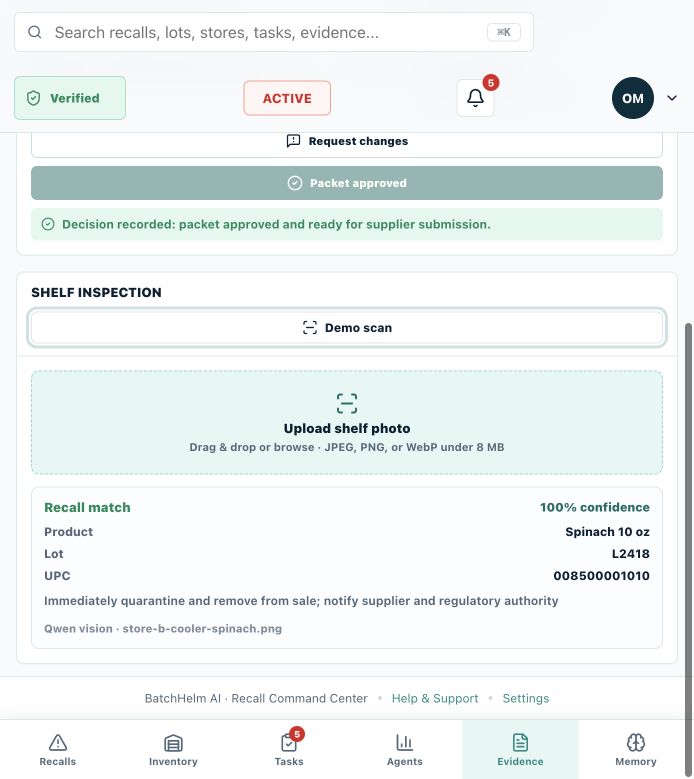This screenshot has height=779, width=694.
Task: Select the Evidence document tab
Action: click(520, 749)
